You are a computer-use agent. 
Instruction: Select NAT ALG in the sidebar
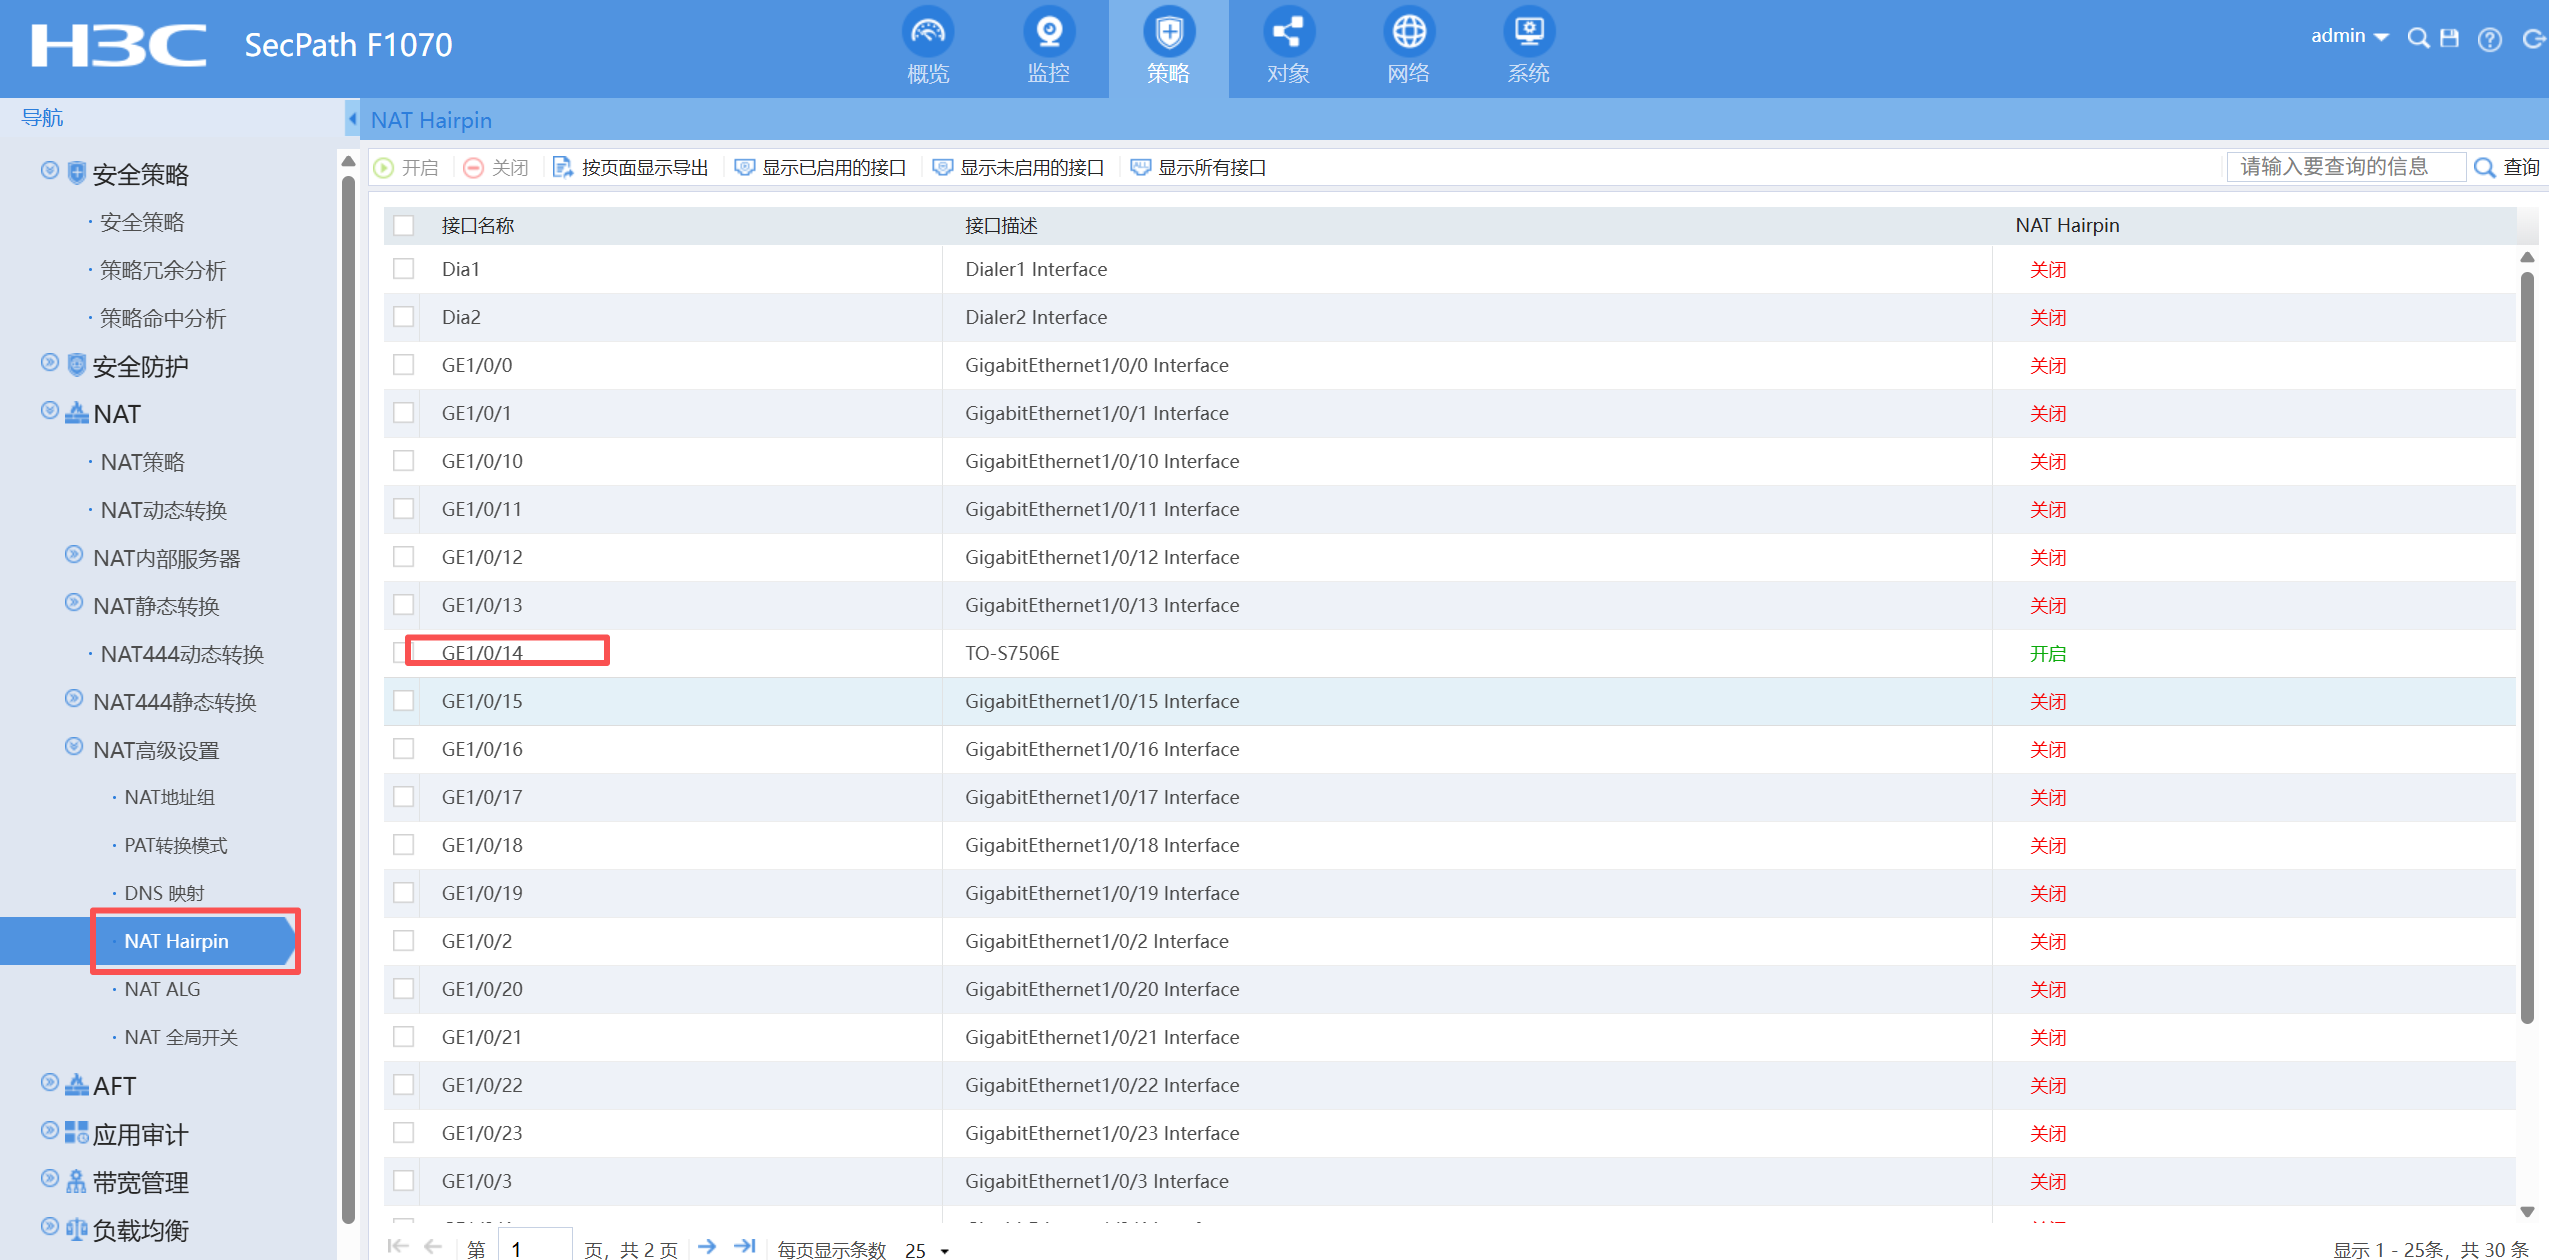(x=162, y=989)
